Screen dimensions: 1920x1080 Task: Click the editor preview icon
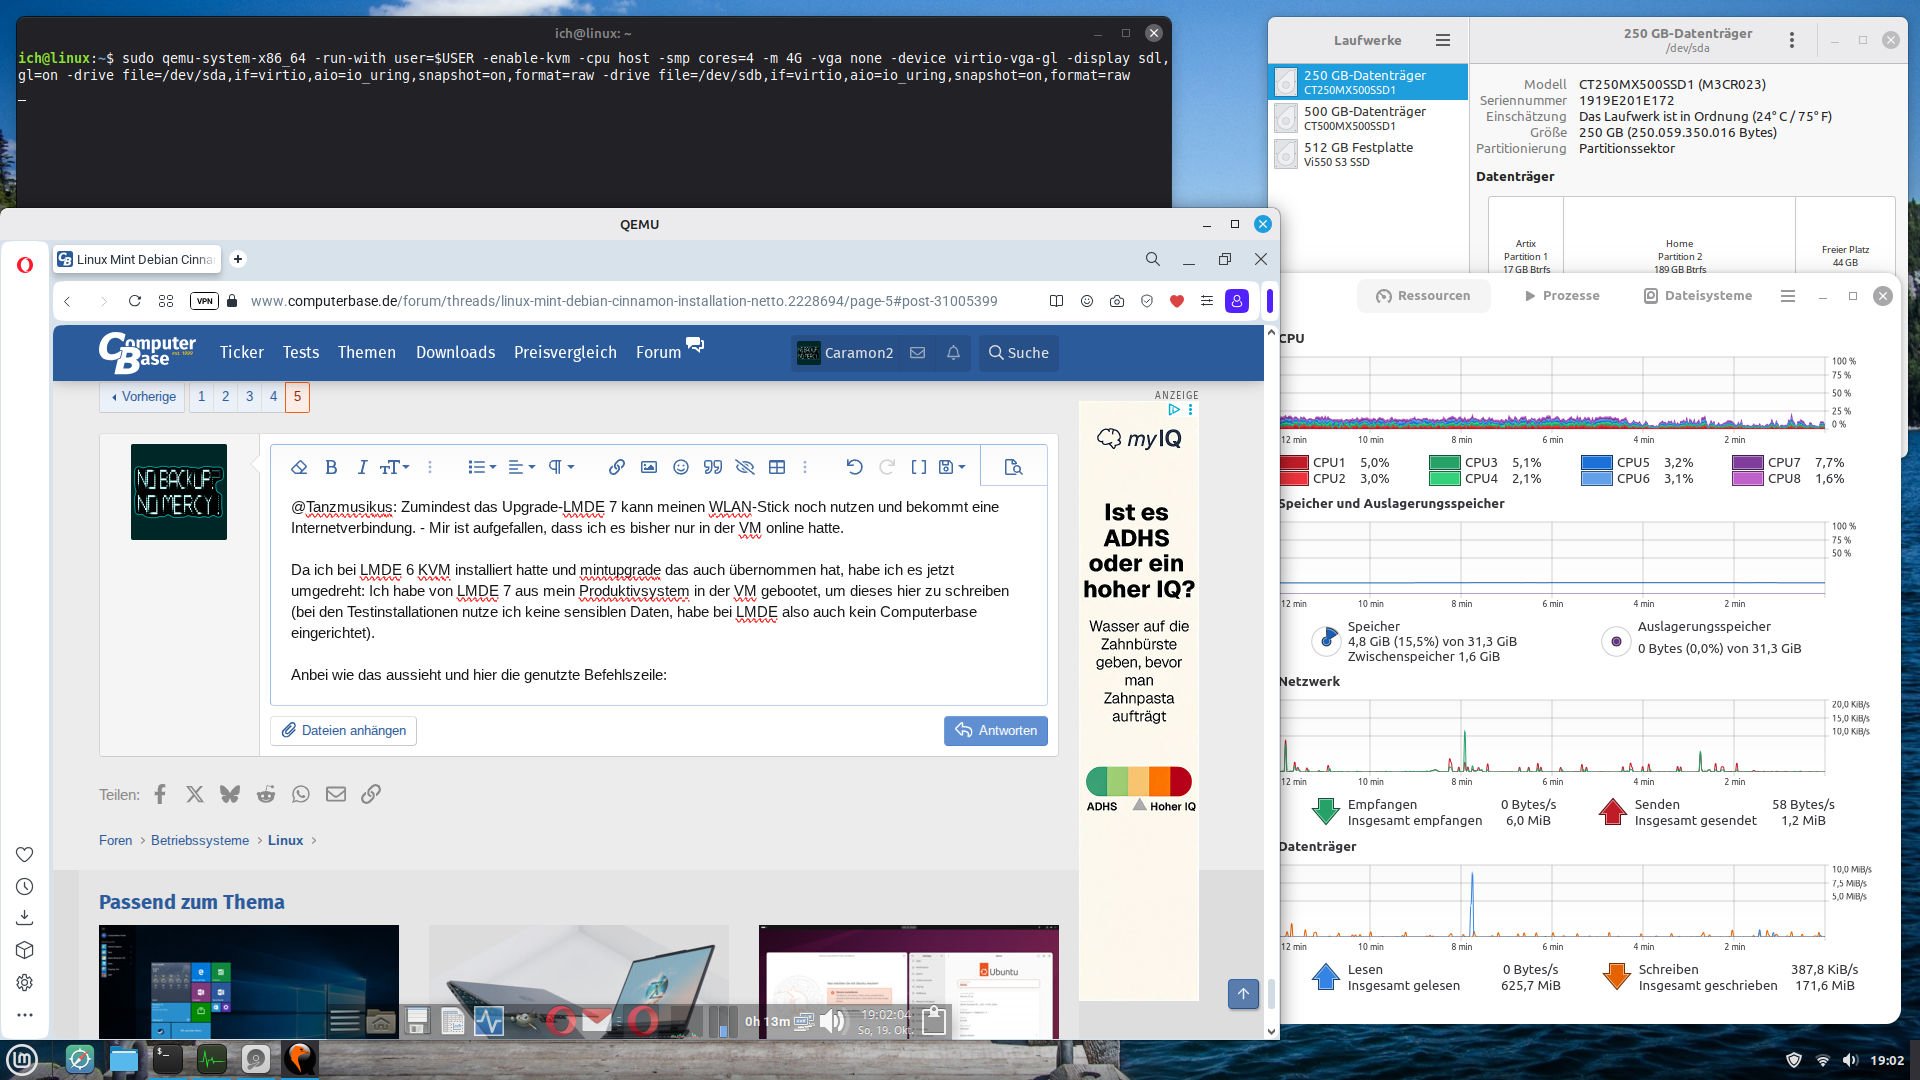coord(1013,467)
